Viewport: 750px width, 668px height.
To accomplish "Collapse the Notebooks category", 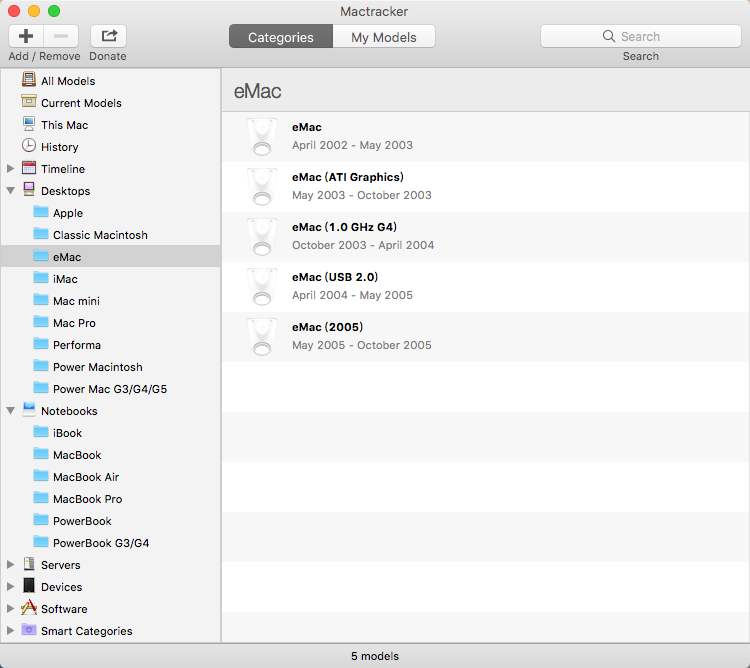I will [x=11, y=410].
